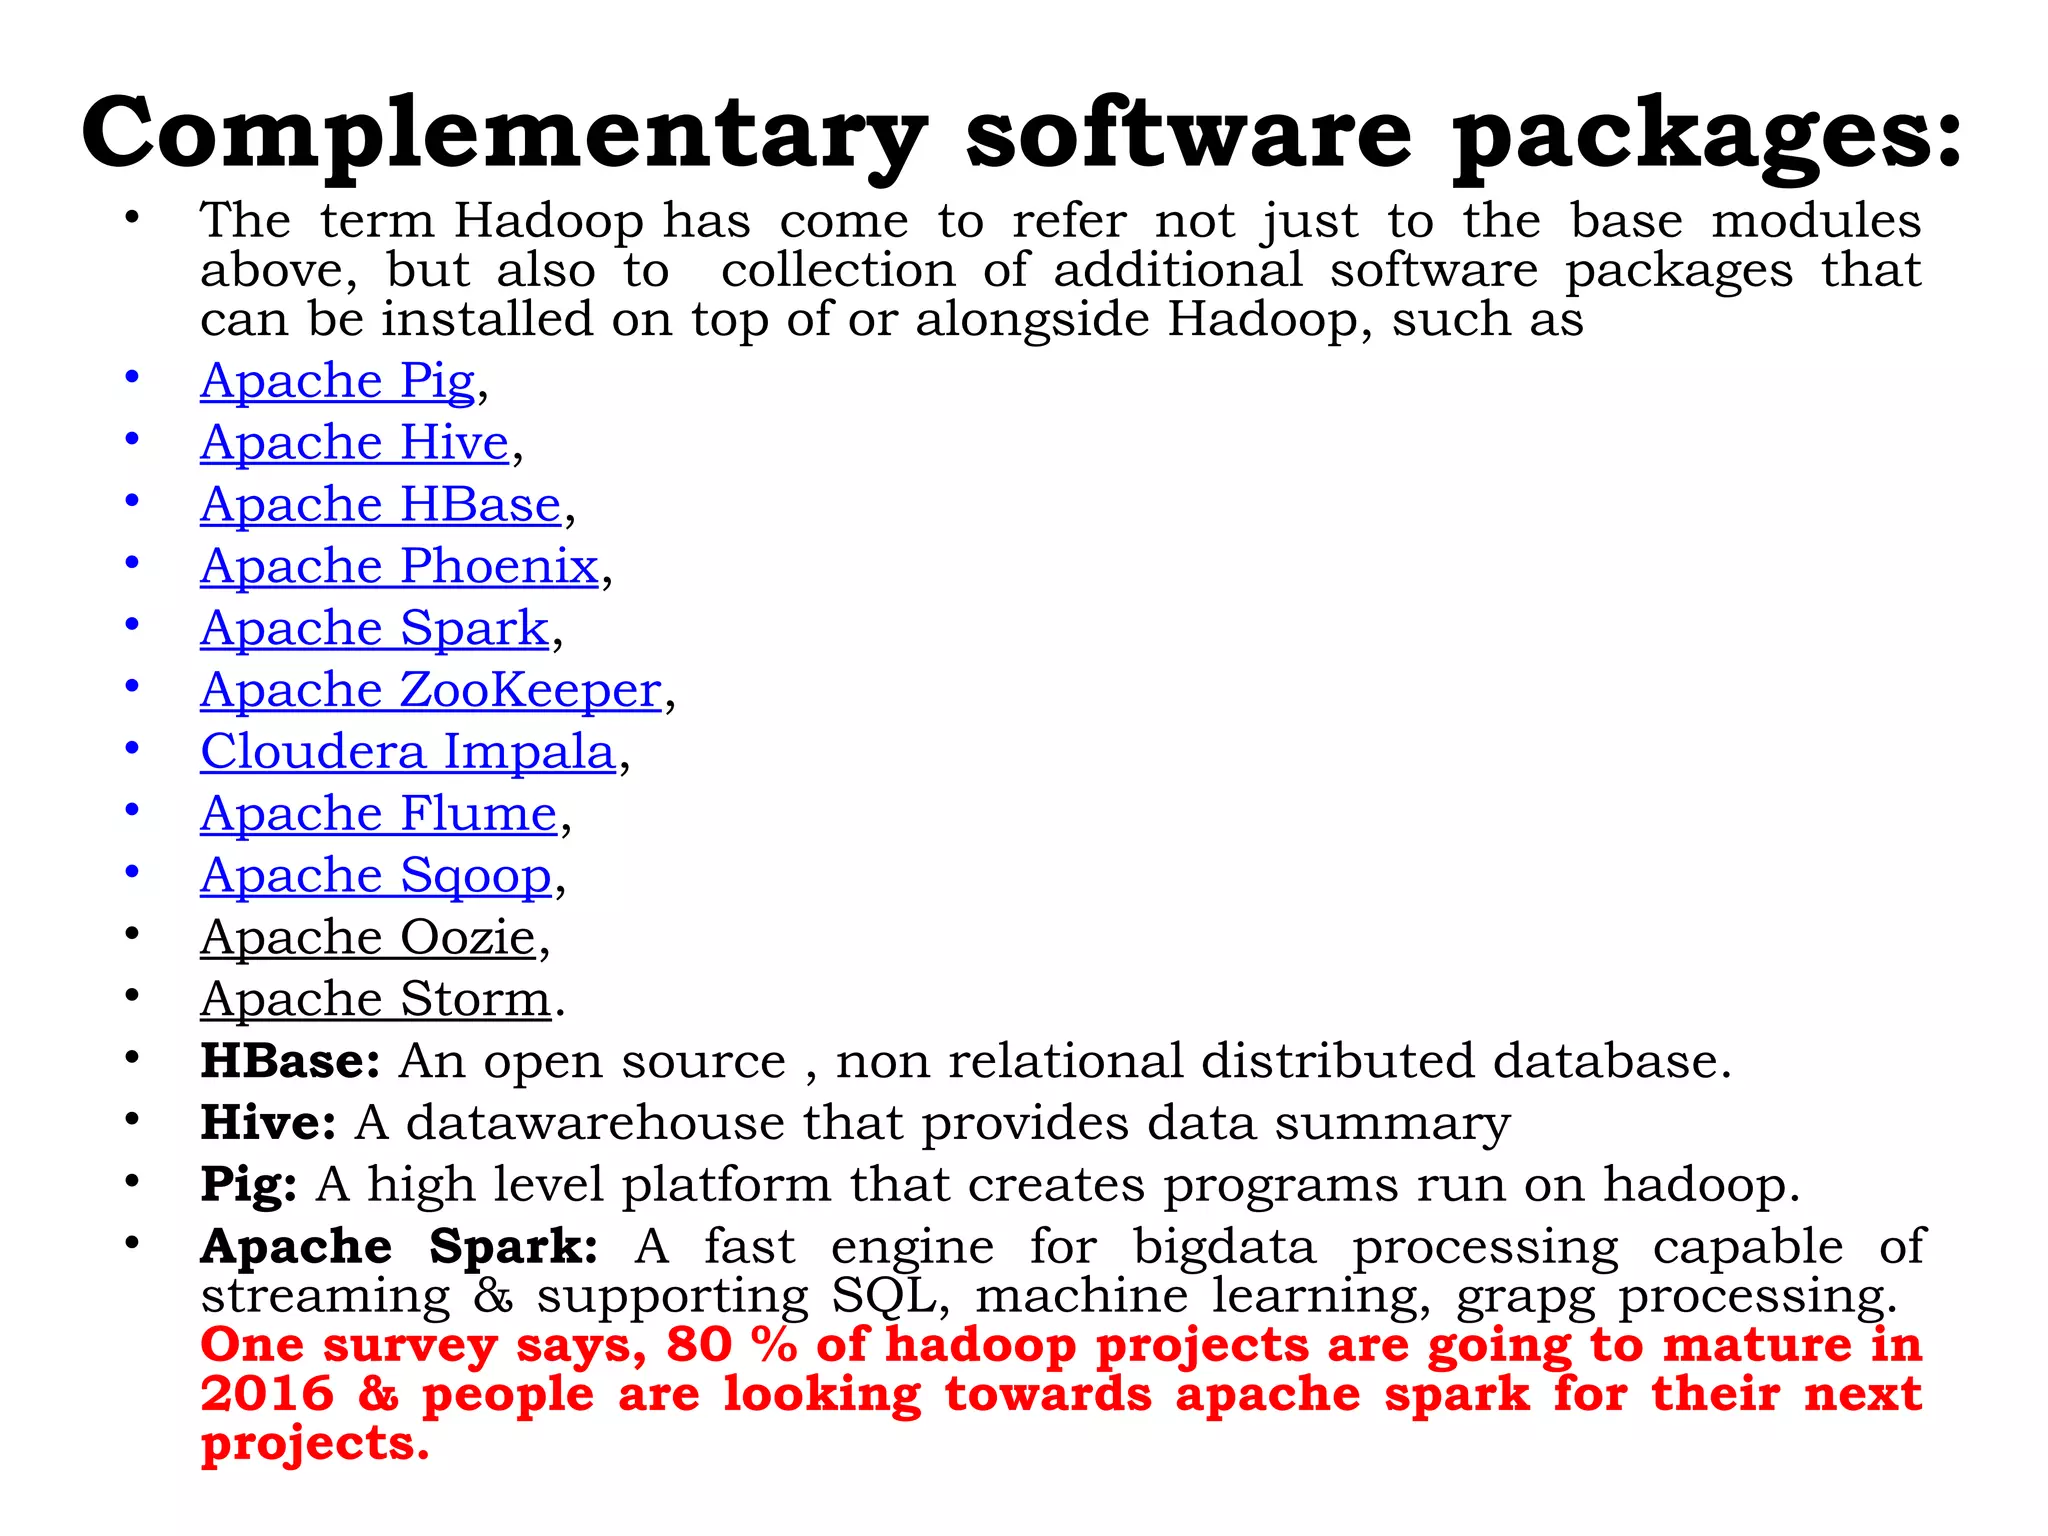Click the line 'can be installed on top of'

(x=892, y=321)
